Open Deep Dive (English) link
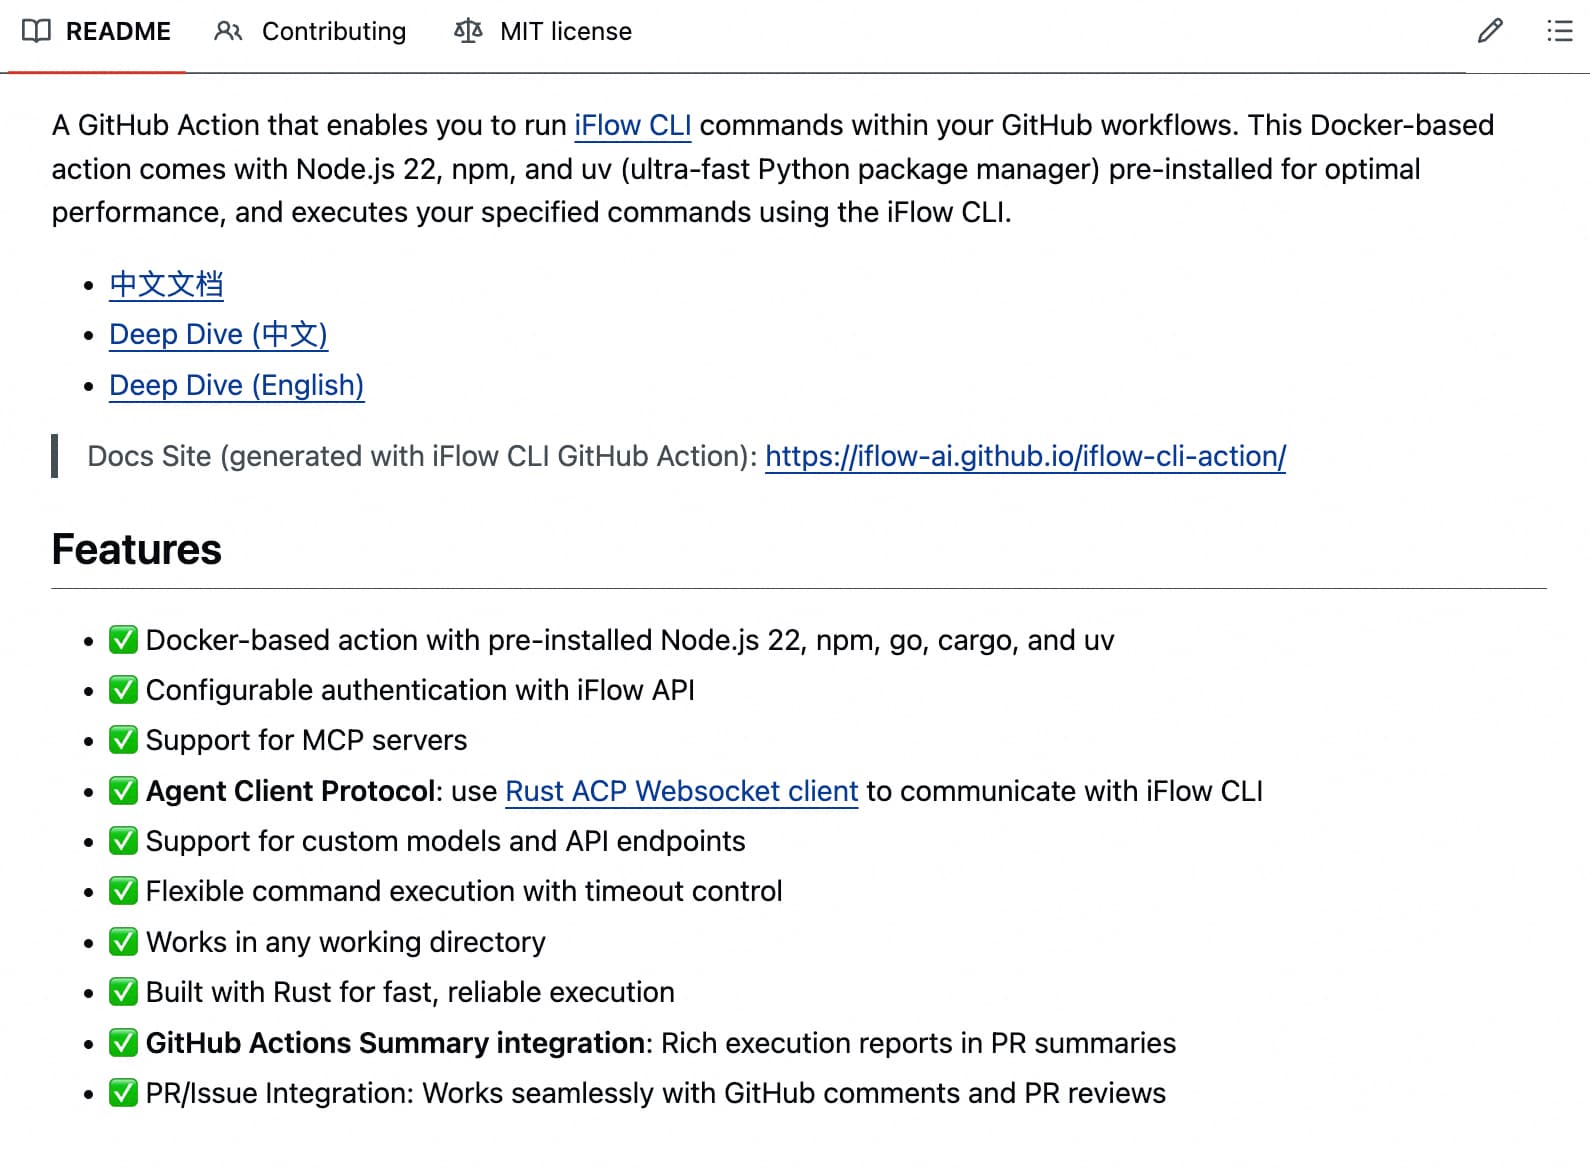This screenshot has height=1168, width=1590. 236,385
